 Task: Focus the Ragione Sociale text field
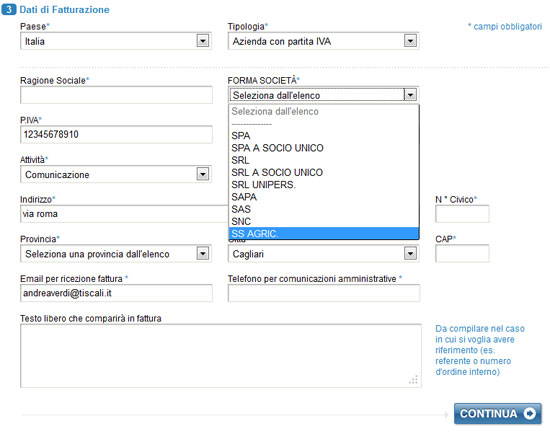[116, 95]
